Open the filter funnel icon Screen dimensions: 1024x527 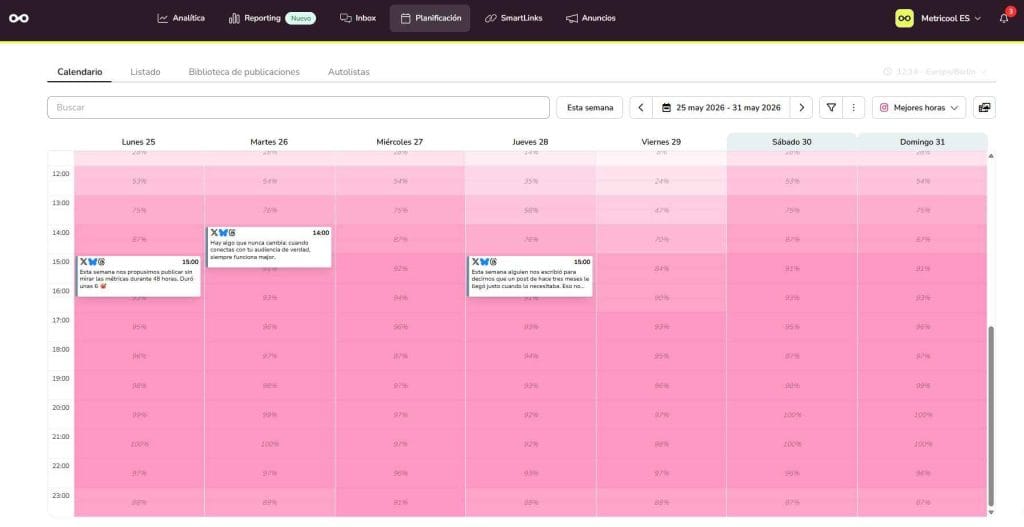pyautogui.click(x=831, y=108)
